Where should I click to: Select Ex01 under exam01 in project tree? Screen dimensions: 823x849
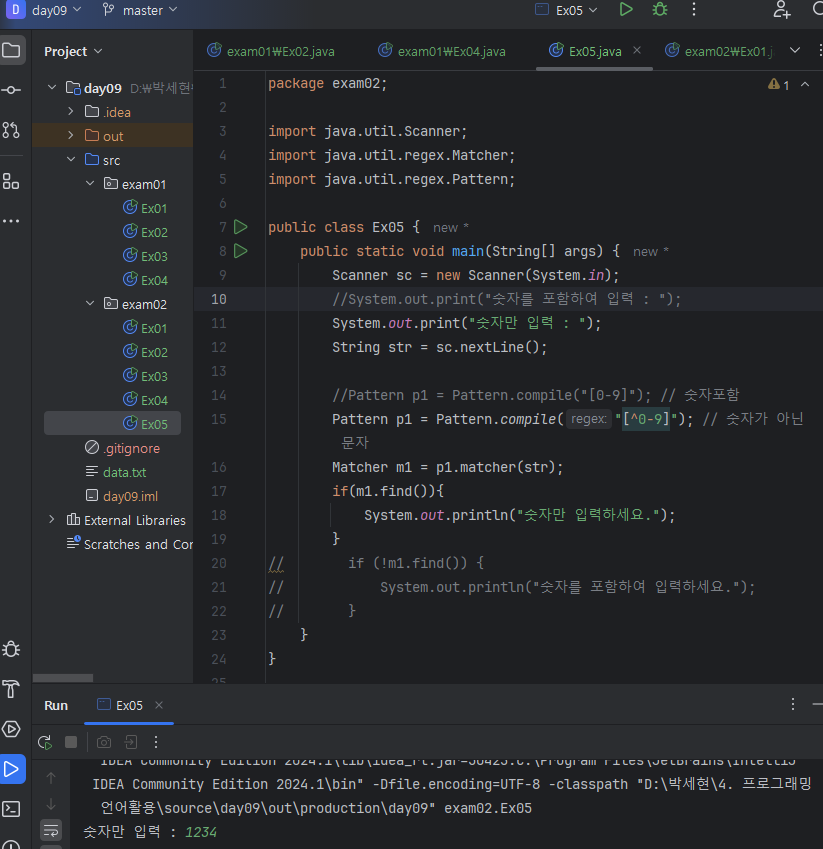145,208
